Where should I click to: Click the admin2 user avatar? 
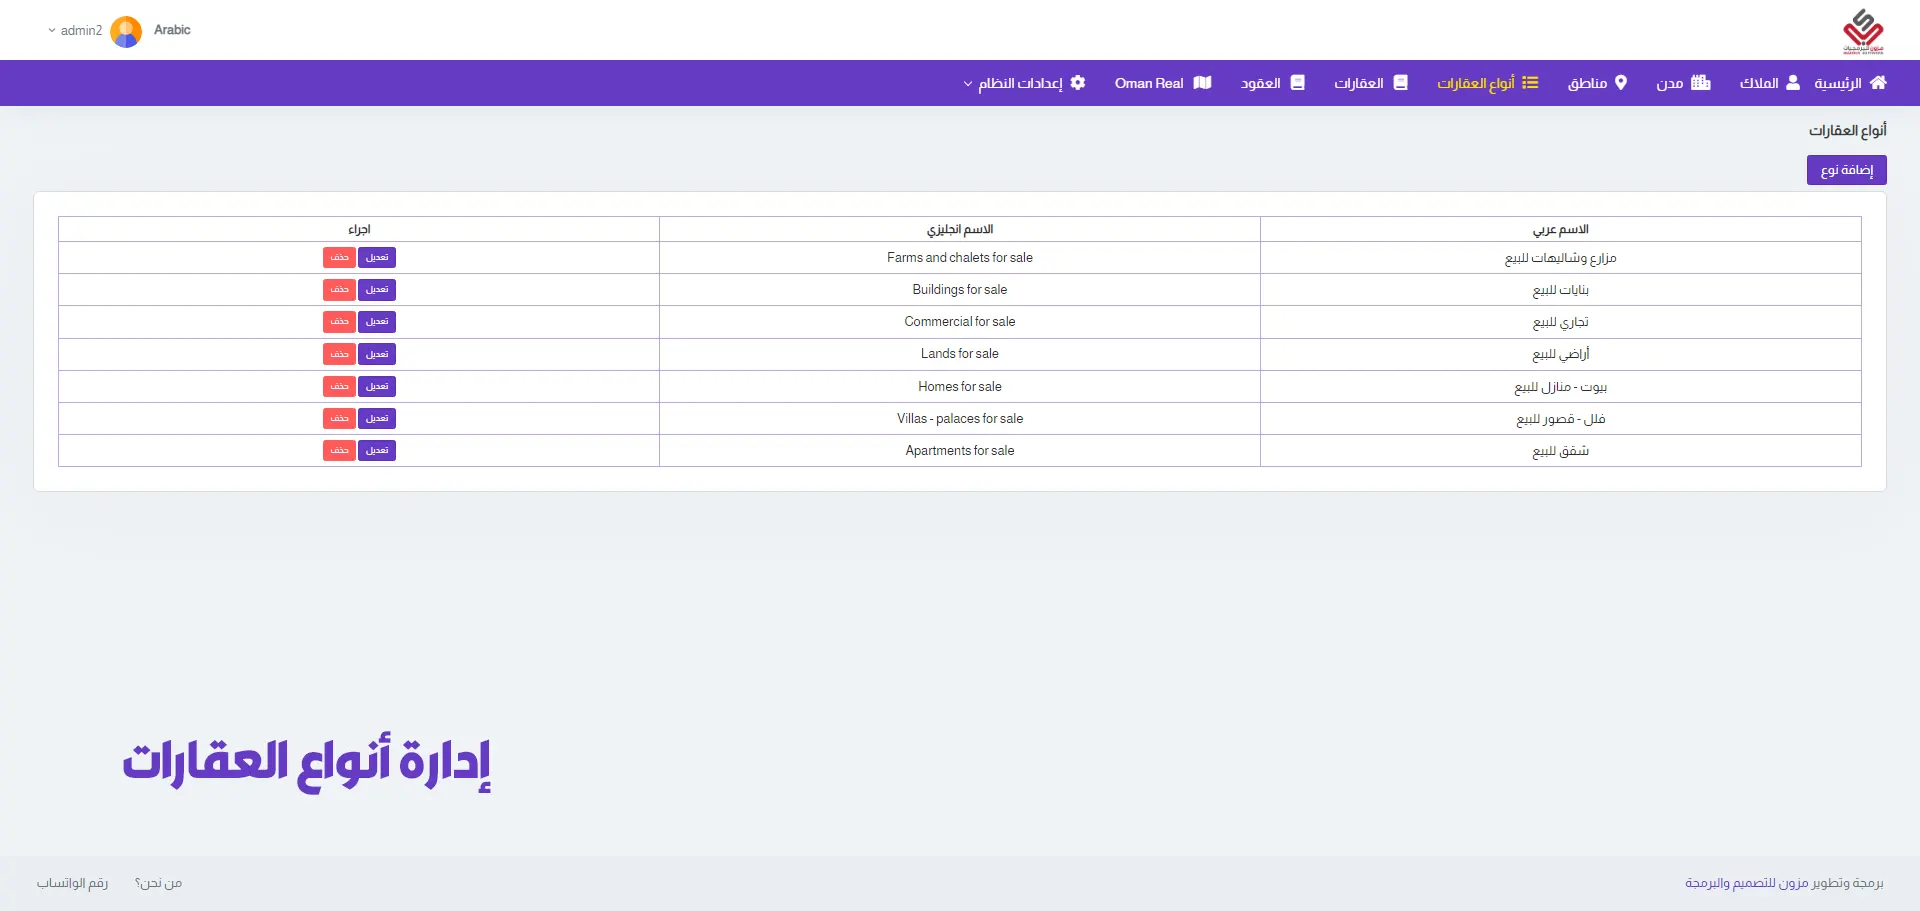pyautogui.click(x=126, y=31)
